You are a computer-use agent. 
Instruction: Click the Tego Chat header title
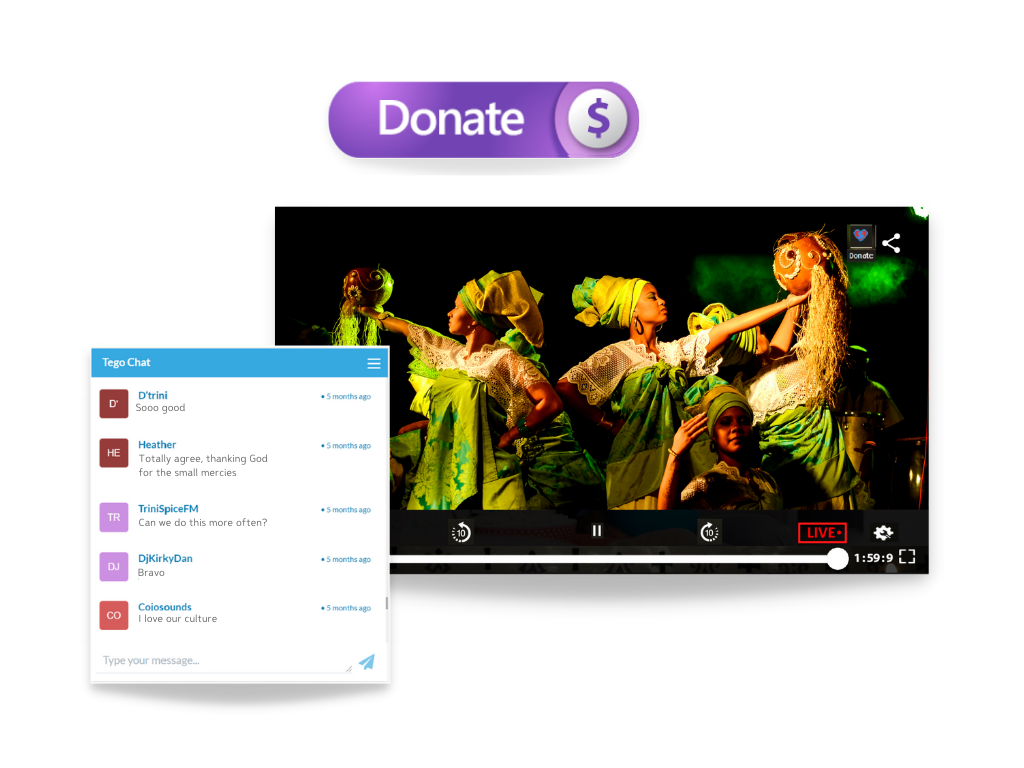click(x=127, y=362)
